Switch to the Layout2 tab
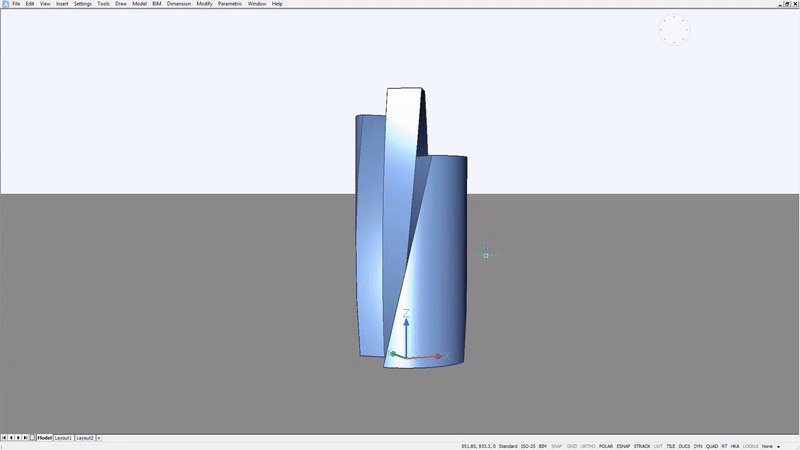Viewport: 800px width, 450px height. click(85, 438)
